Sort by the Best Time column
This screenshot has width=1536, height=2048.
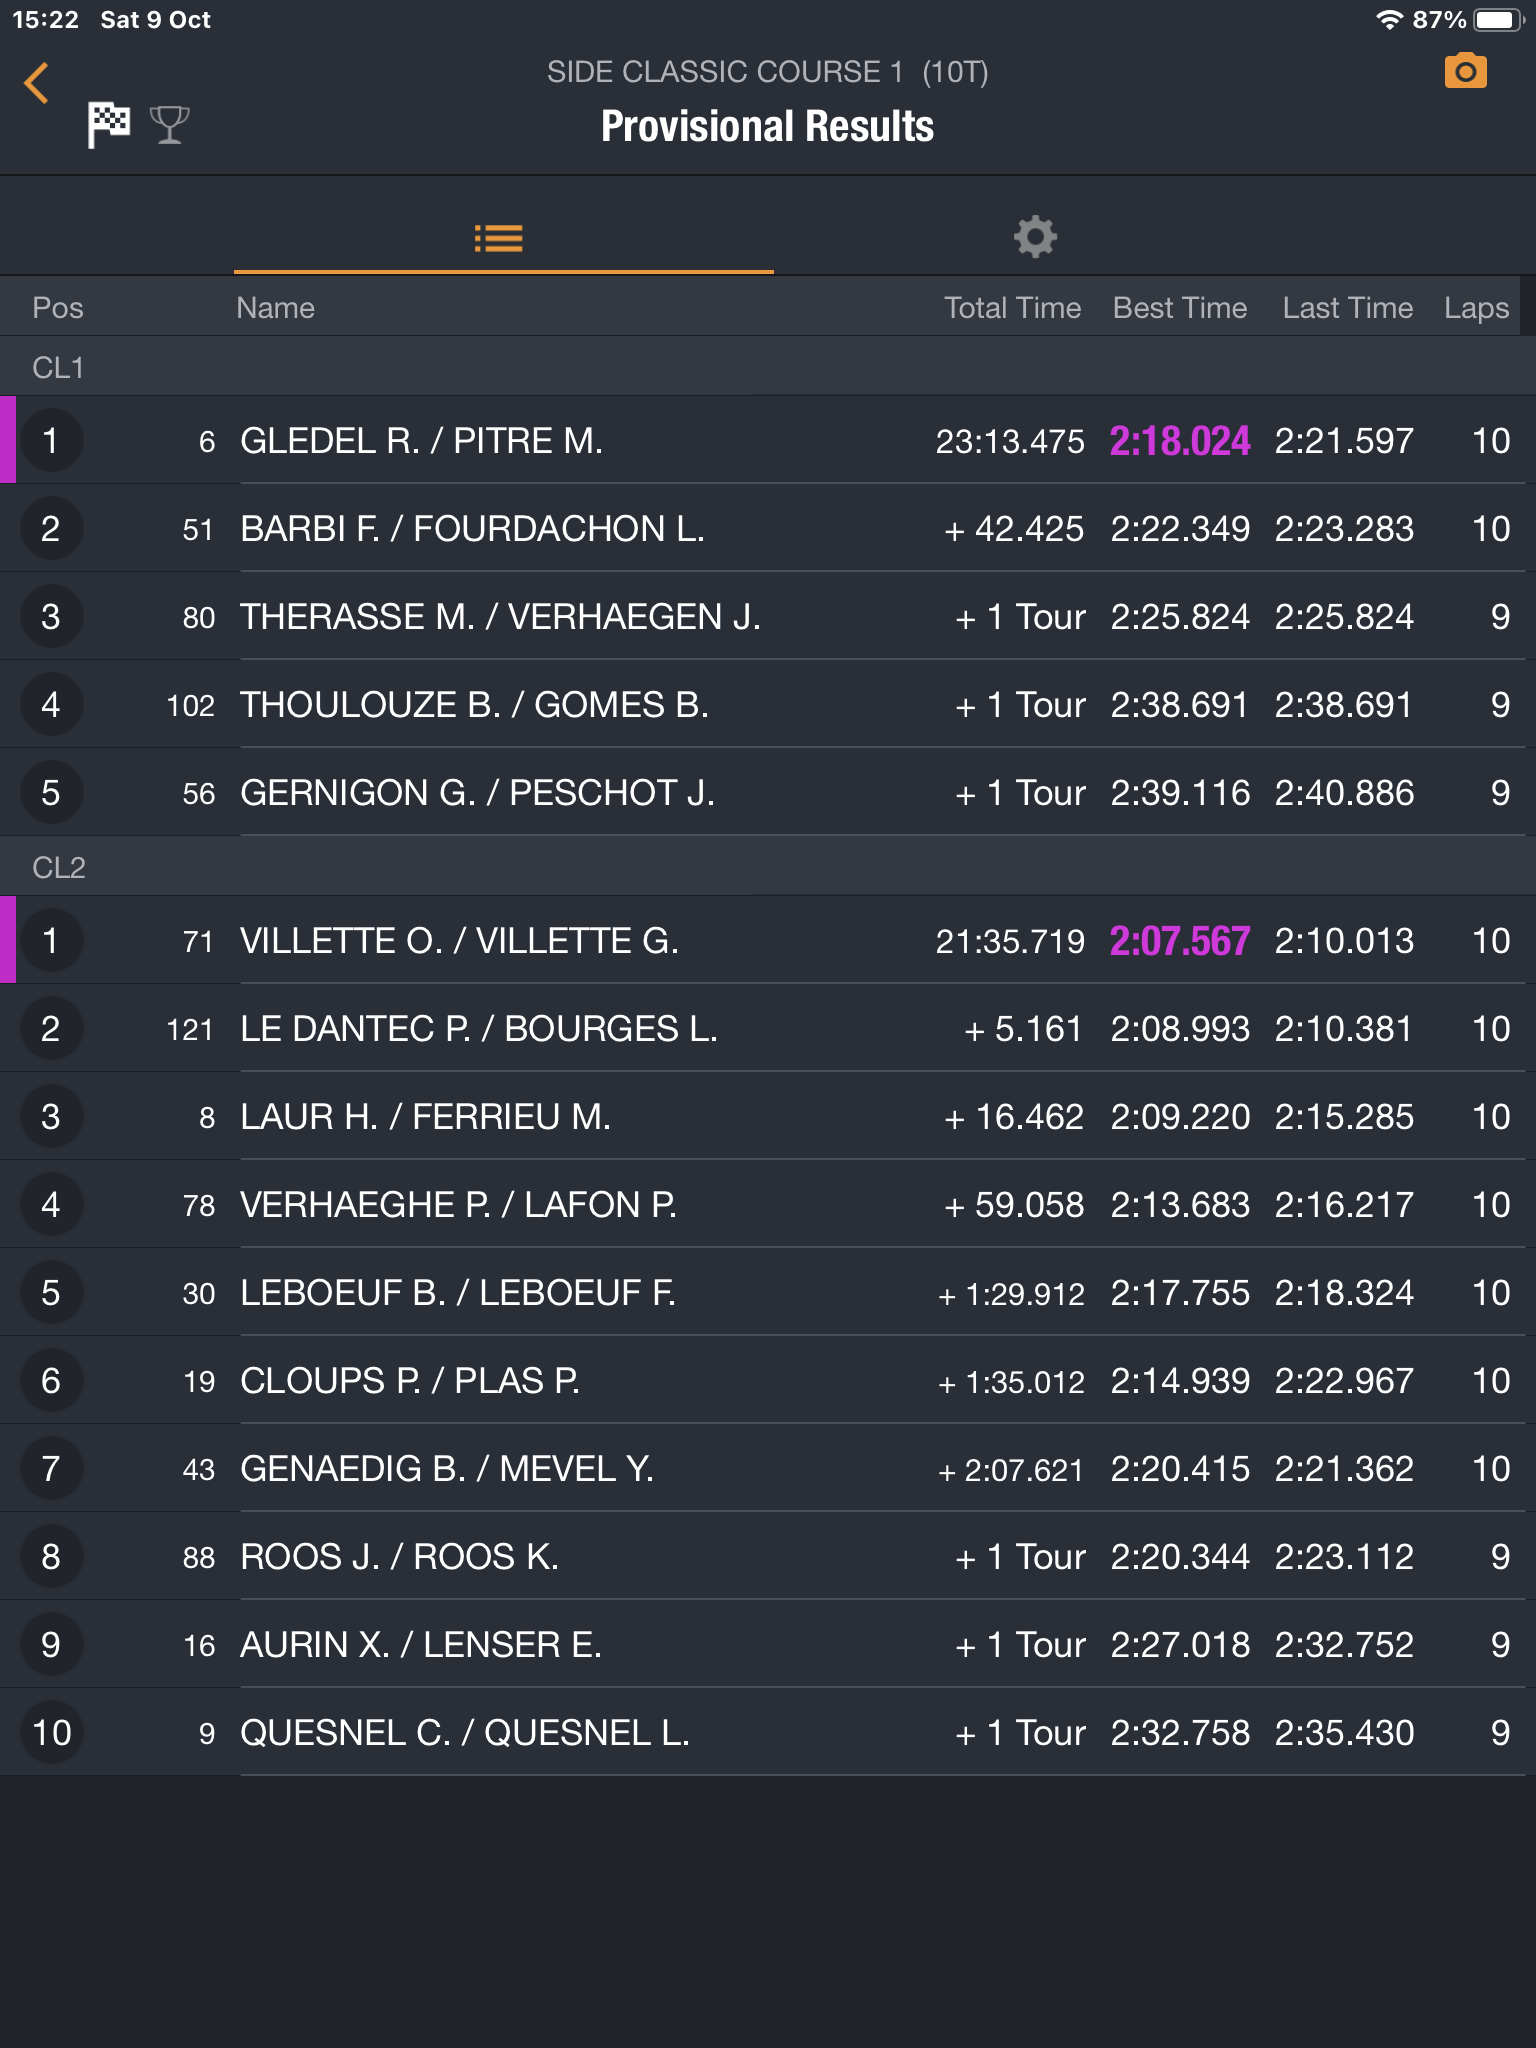click(1180, 308)
